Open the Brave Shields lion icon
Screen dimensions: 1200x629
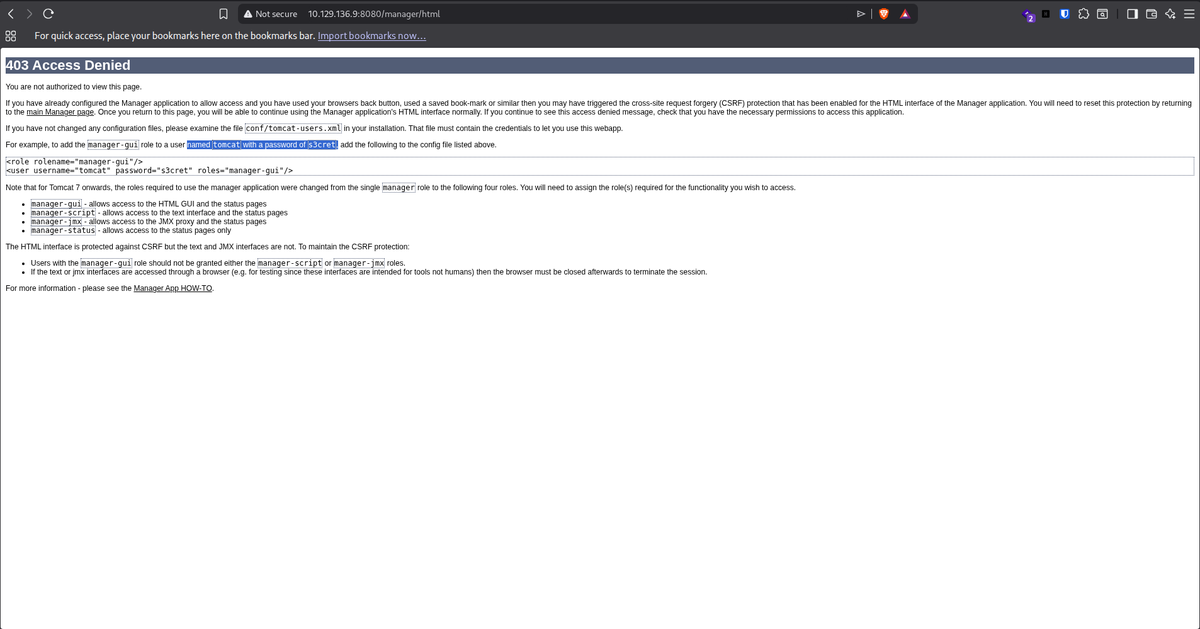(883, 14)
